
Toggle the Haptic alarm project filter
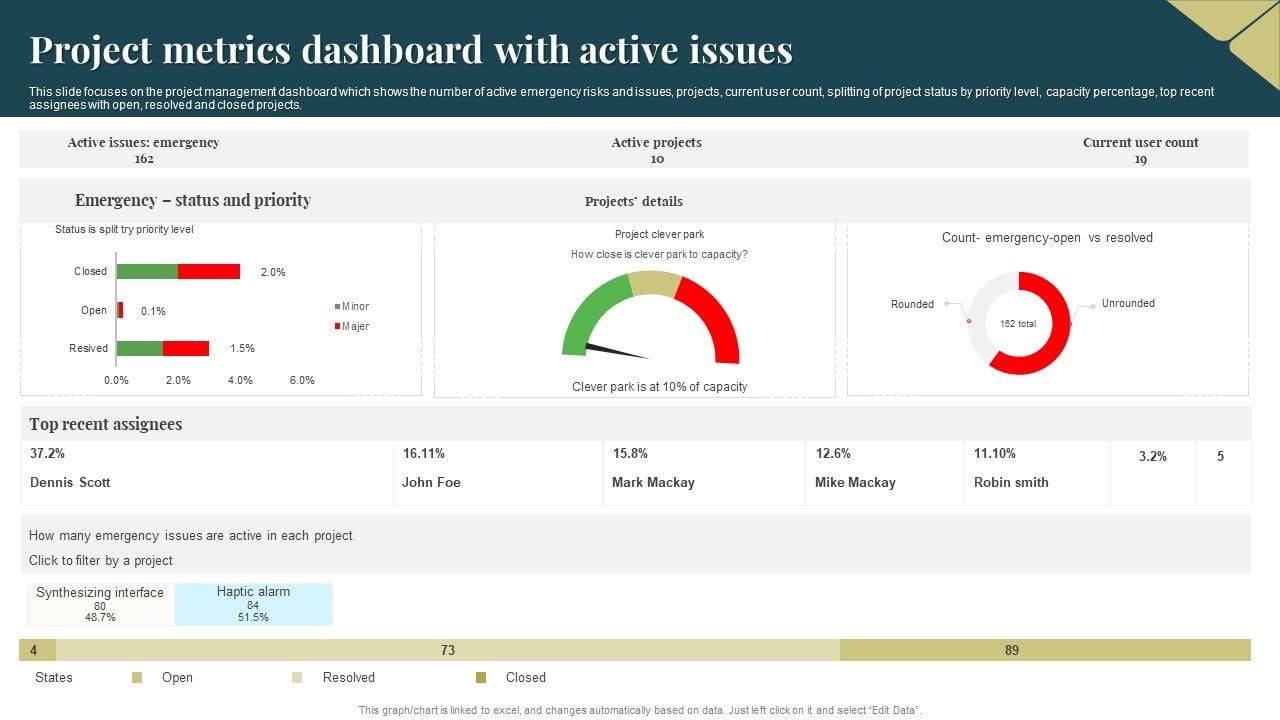(254, 603)
